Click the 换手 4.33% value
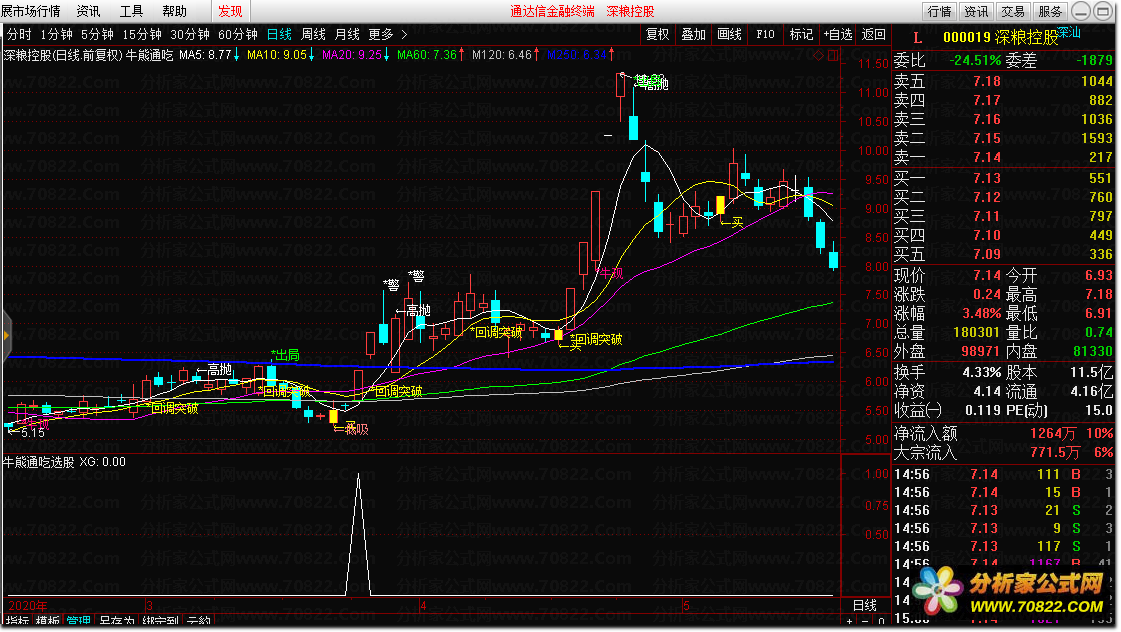The height and width of the screenshot is (632, 1121). 982,372
